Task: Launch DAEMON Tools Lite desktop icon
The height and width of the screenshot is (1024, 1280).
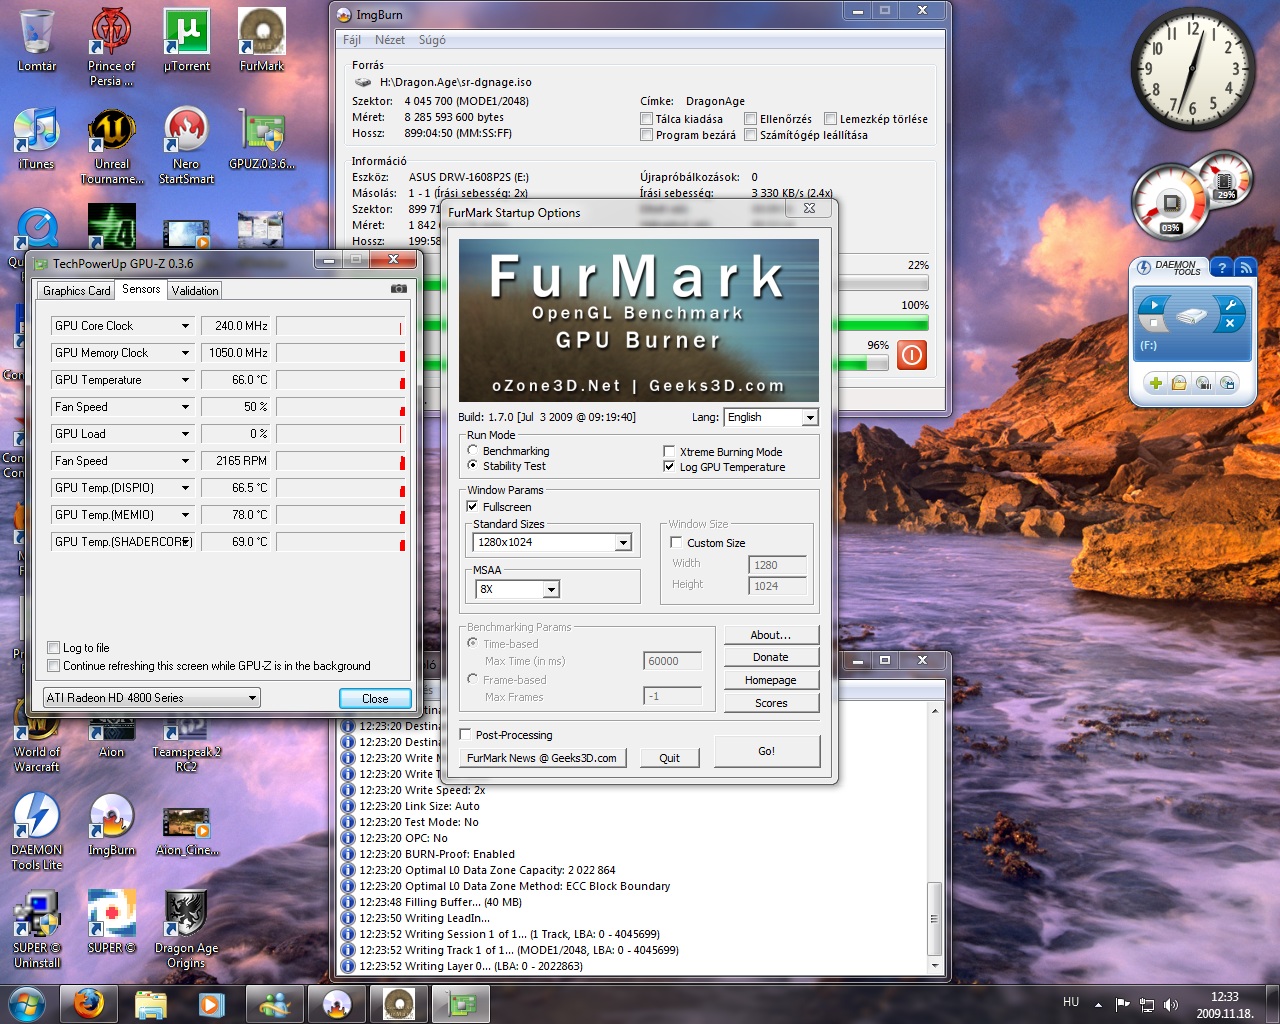Action: point(37,832)
